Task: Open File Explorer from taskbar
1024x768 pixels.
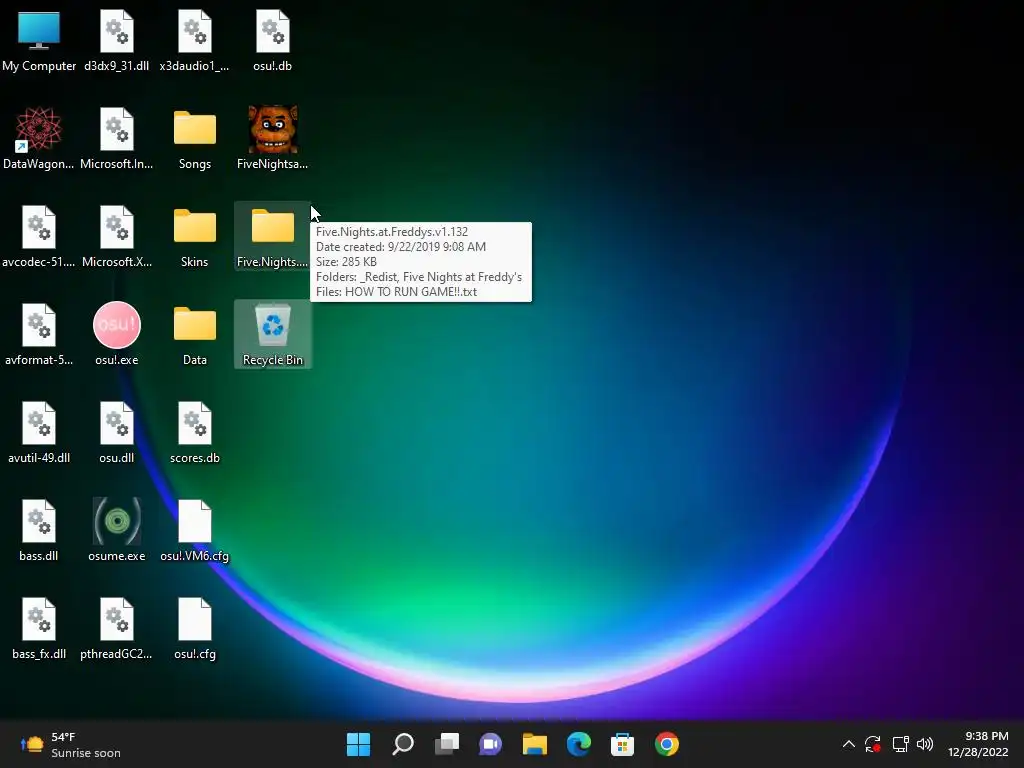Action: (x=535, y=744)
